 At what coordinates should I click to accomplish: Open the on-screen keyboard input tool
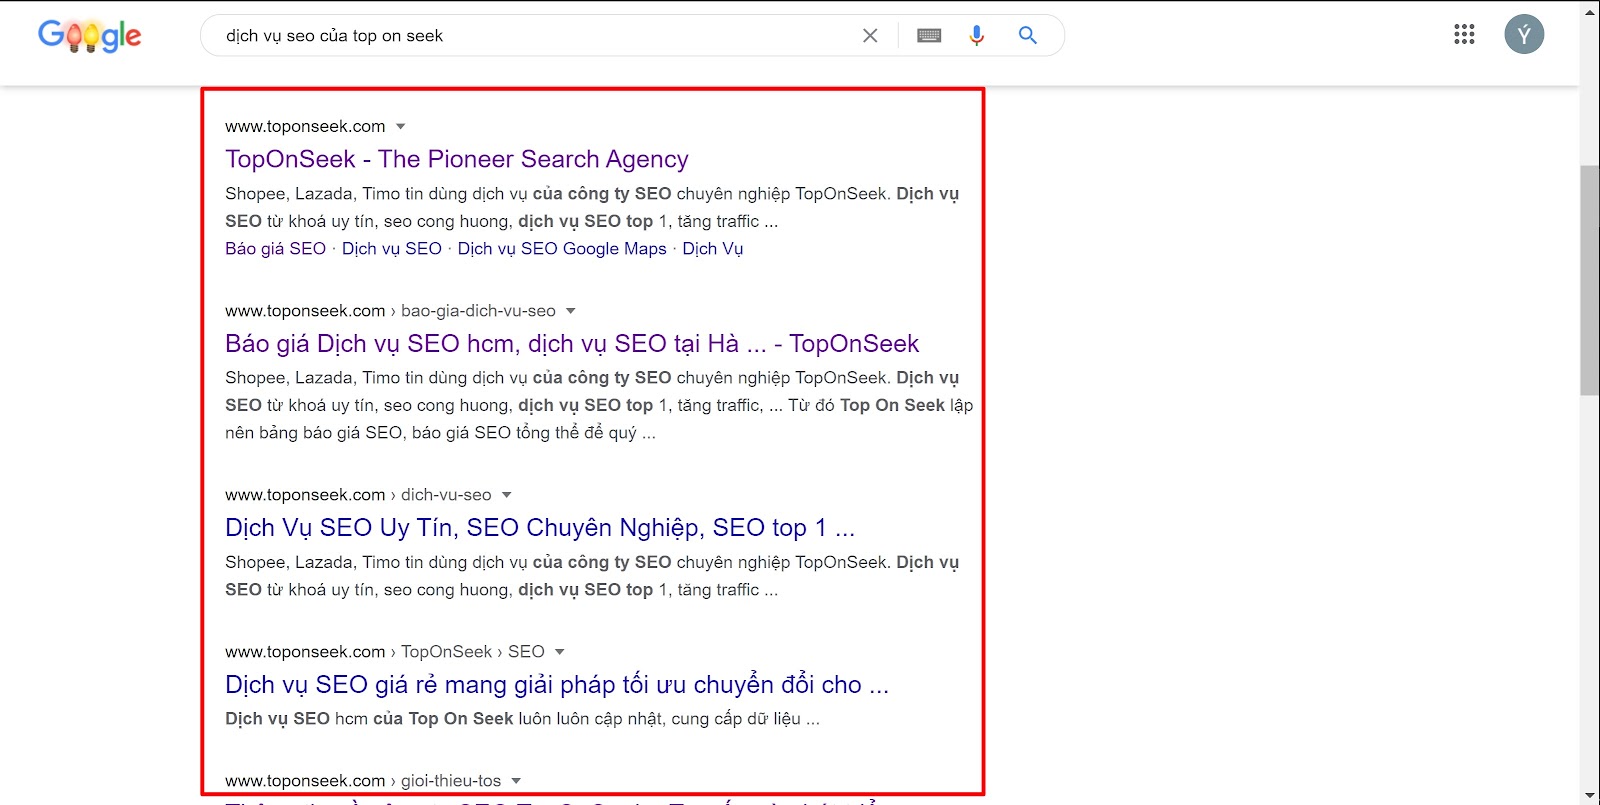(x=929, y=36)
